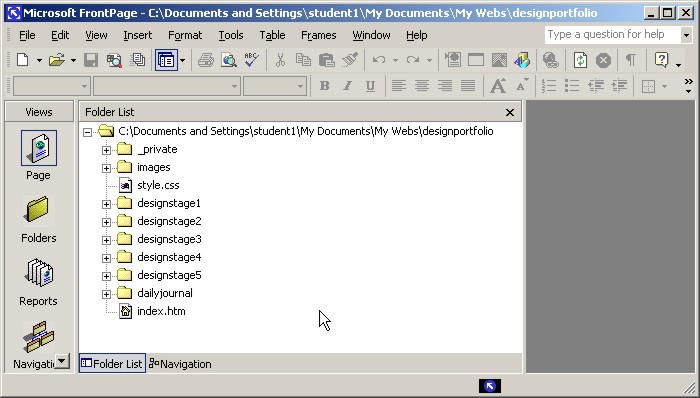The width and height of the screenshot is (700, 398).
Task: Click the Save toolbar icon
Action: click(91, 60)
